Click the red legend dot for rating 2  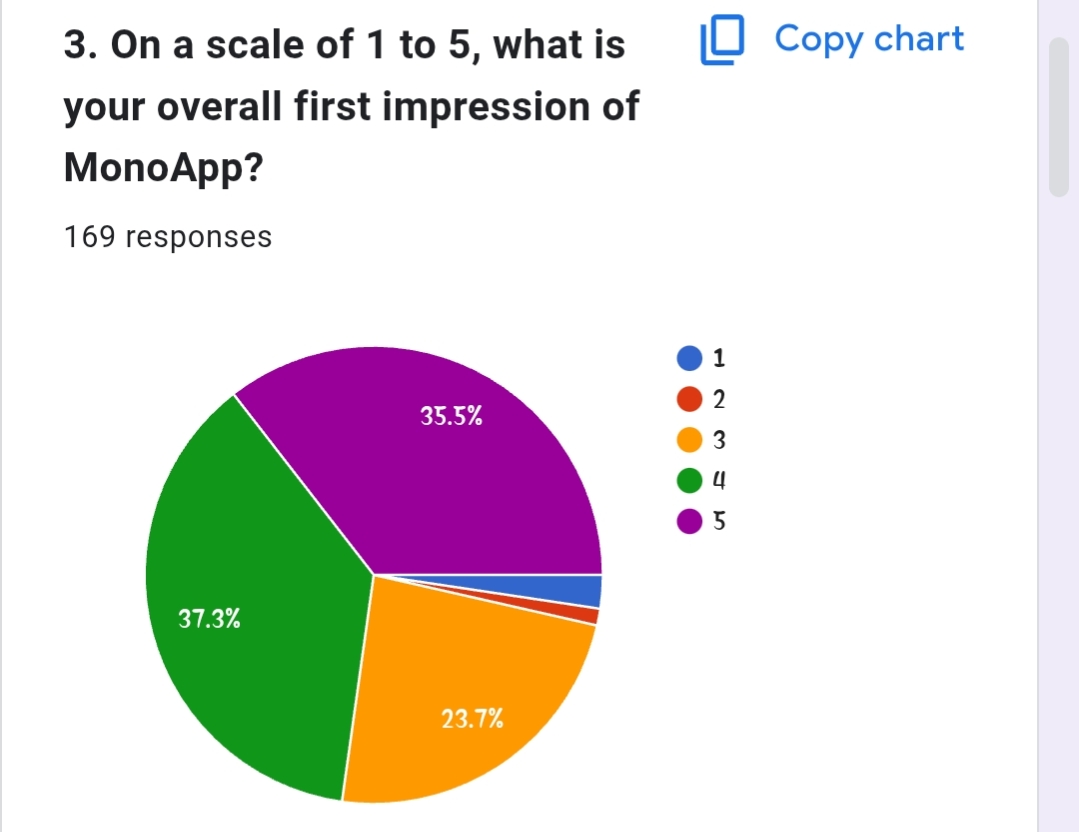[690, 399]
